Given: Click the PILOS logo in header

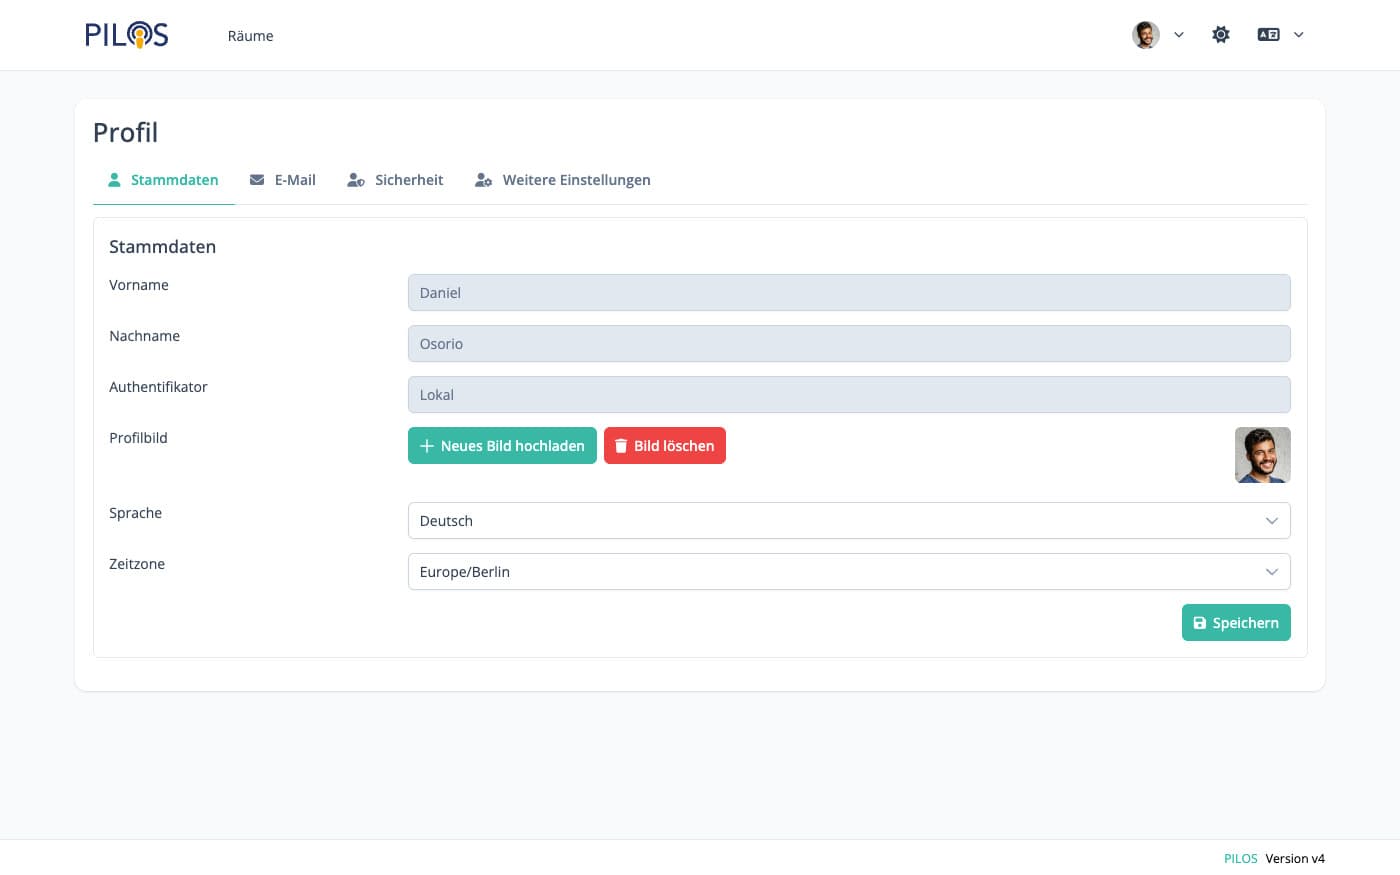Looking at the screenshot, I should [126, 35].
